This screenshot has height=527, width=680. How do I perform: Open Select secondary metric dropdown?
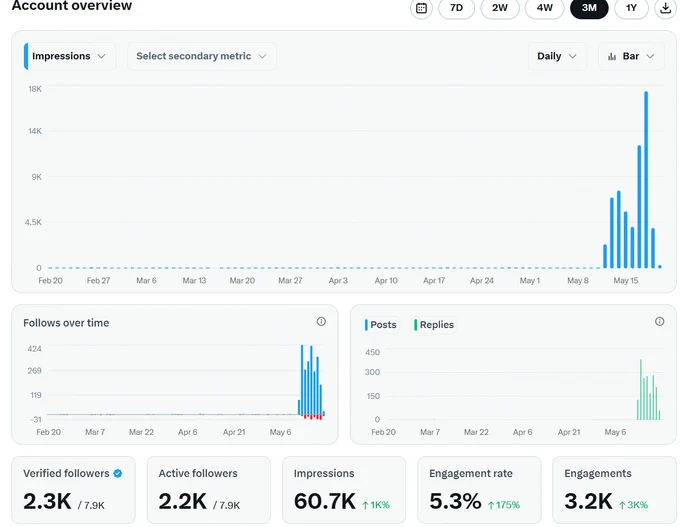[202, 56]
